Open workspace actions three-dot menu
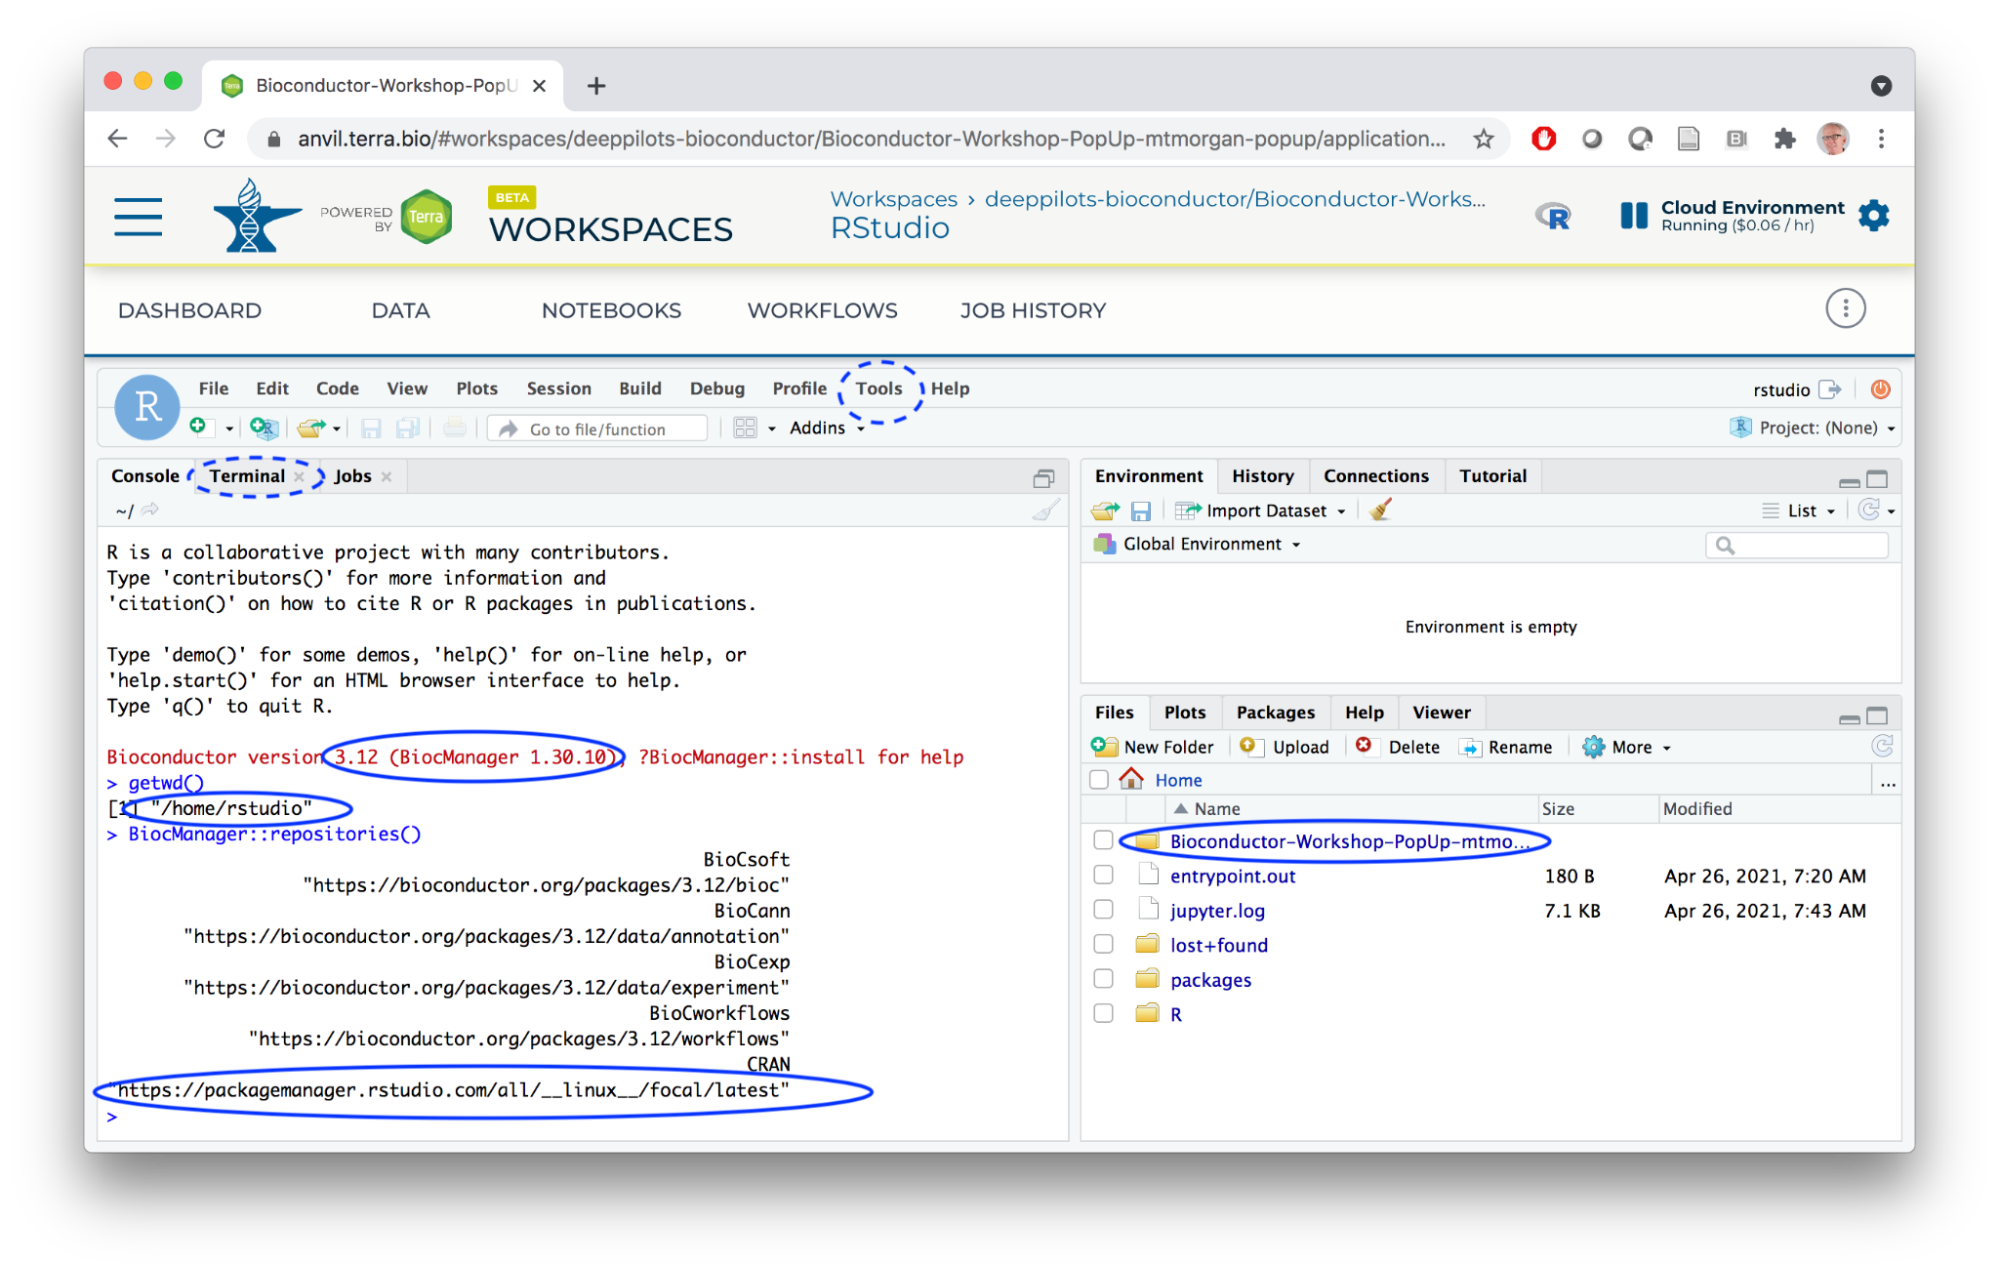This screenshot has width=1999, height=1273. [x=1845, y=309]
